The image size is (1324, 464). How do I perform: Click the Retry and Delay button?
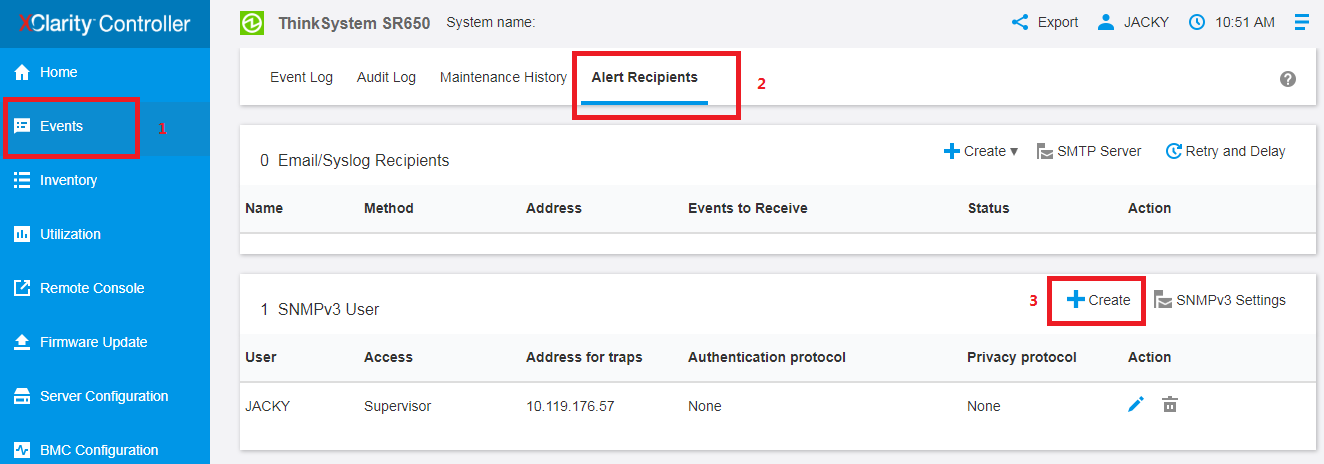point(1225,151)
